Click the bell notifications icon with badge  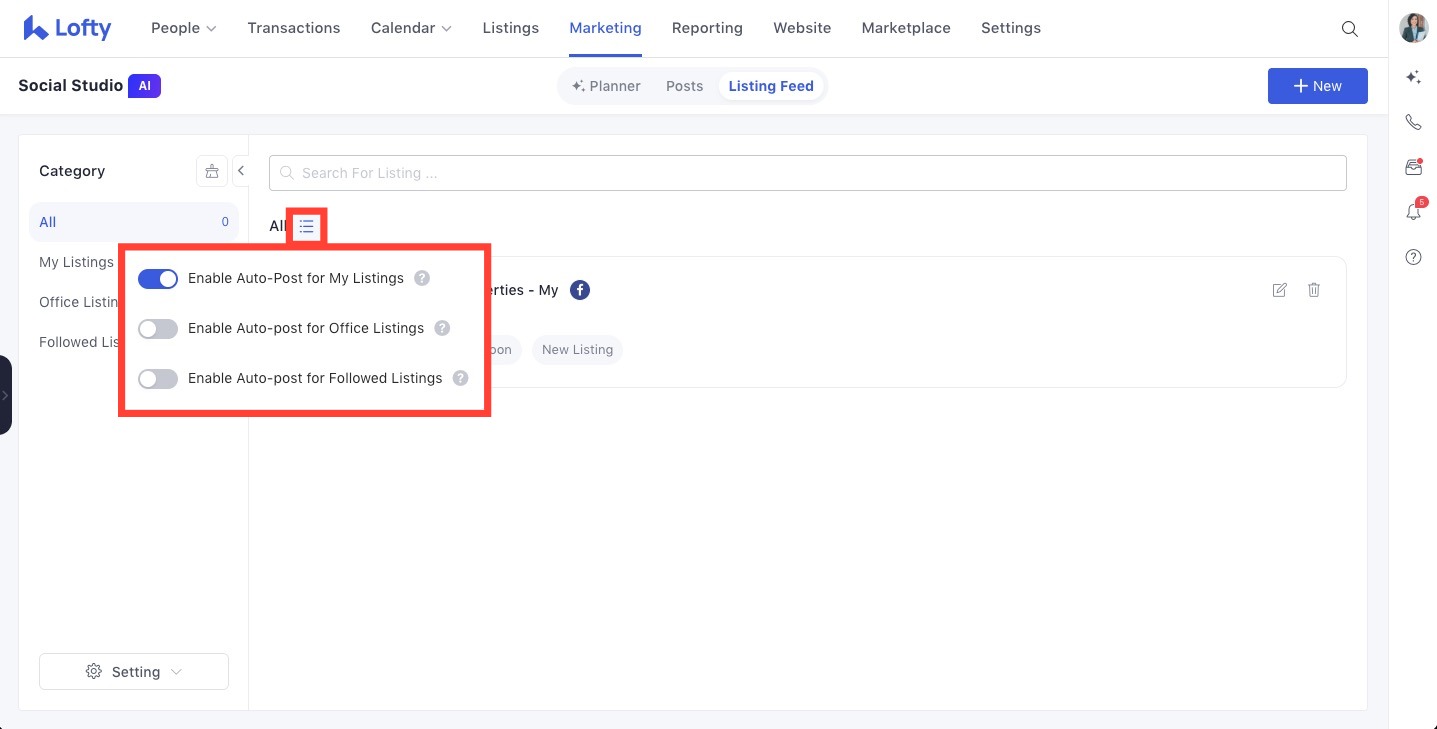(x=1413, y=211)
